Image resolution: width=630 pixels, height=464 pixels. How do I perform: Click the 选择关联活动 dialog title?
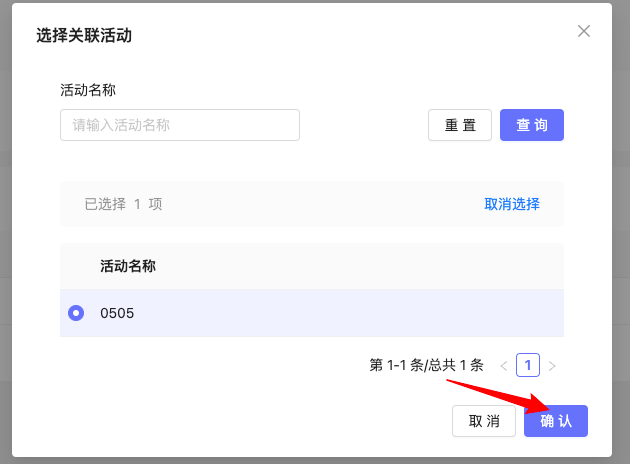click(84, 36)
